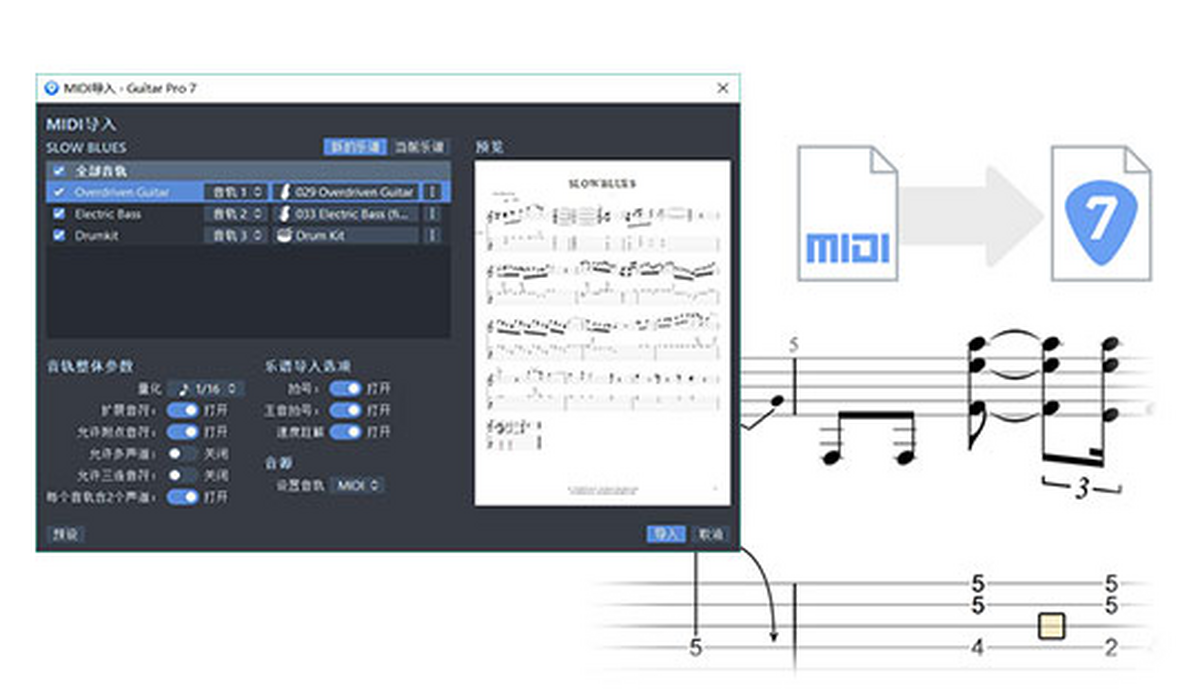Uncheck the Electric Bass track checkbox

click(x=59, y=214)
